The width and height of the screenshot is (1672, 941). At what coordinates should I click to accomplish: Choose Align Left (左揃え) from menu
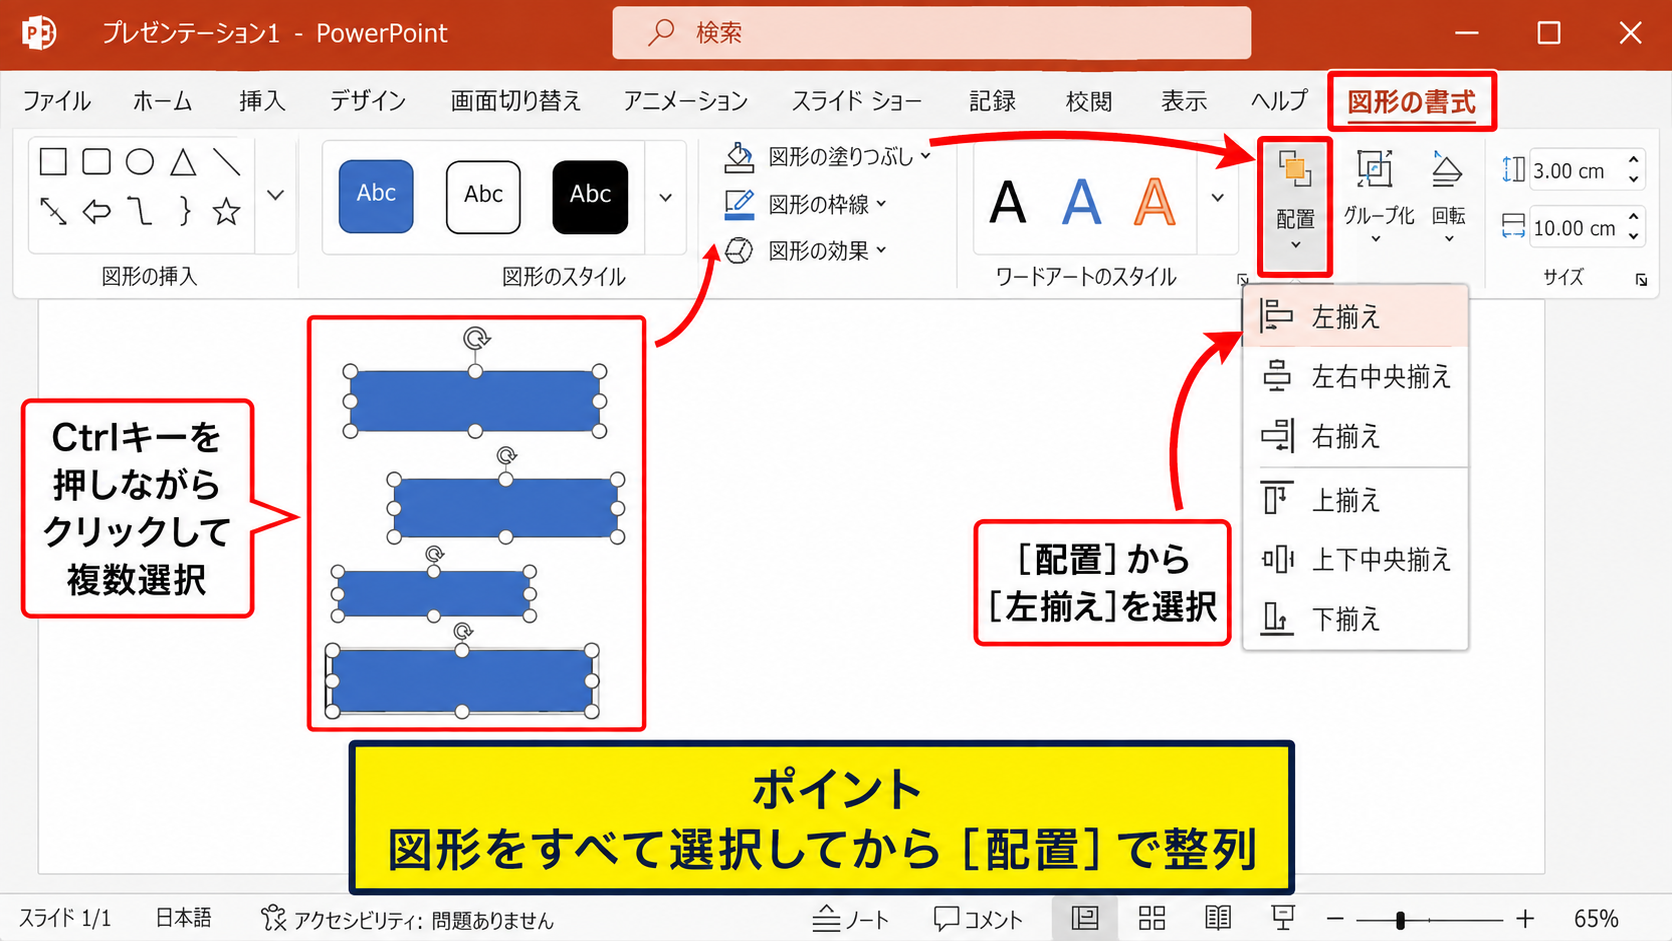(x=1356, y=317)
